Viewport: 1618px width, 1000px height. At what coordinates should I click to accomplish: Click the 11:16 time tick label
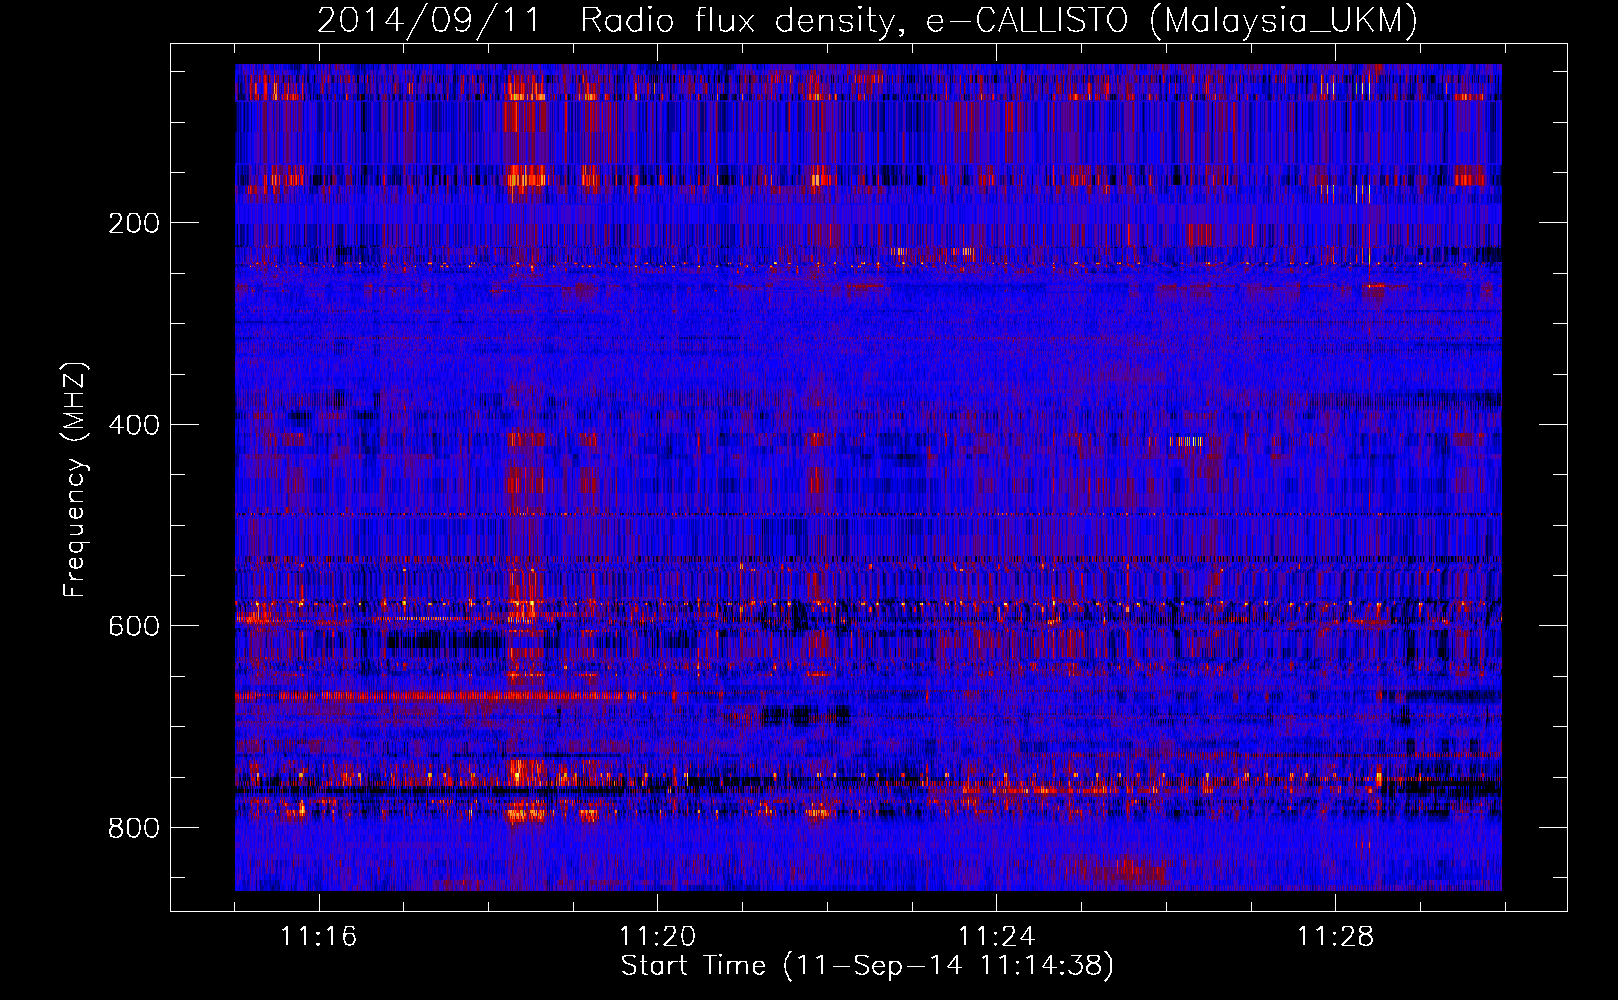tap(318, 937)
